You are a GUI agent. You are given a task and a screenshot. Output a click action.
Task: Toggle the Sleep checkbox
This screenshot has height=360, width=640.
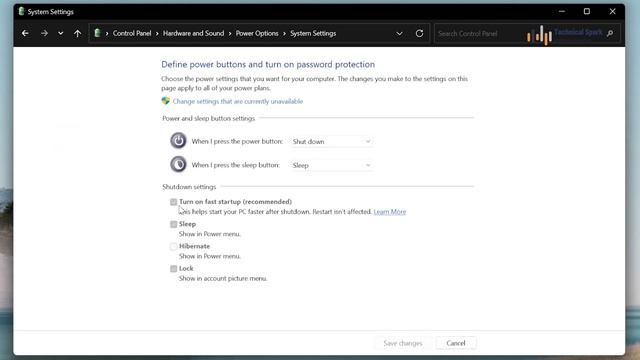coord(173,224)
